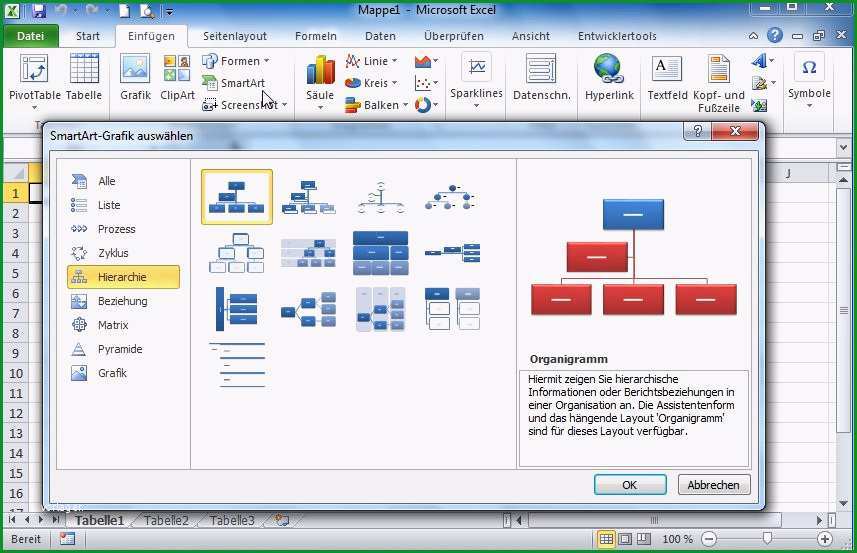Switch to the Seitenlayout ribbon tab
Screen dimensions: 857x553
(x=235, y=36)
